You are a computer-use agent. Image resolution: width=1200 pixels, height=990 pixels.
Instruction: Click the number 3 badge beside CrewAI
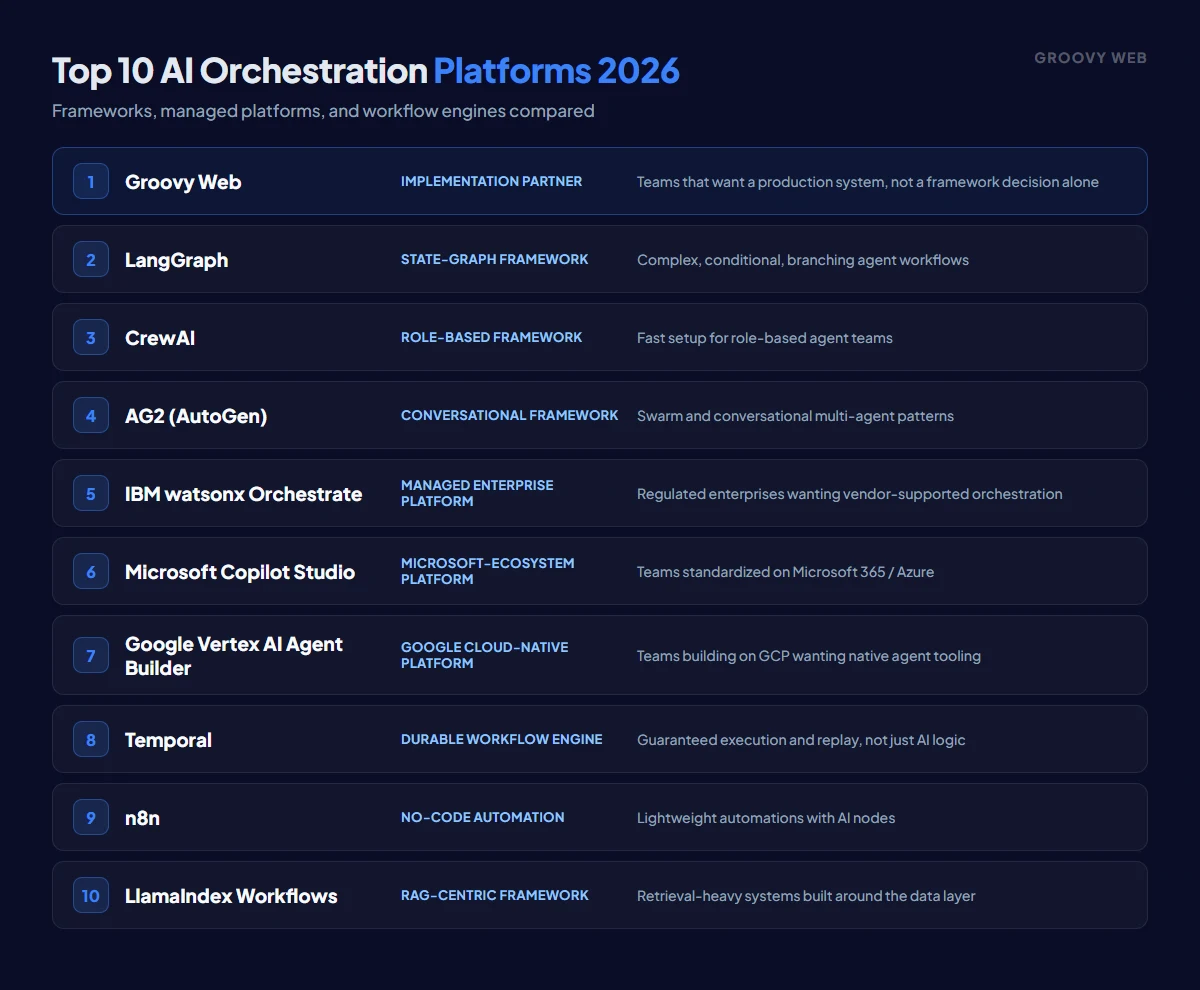[91, 337]
